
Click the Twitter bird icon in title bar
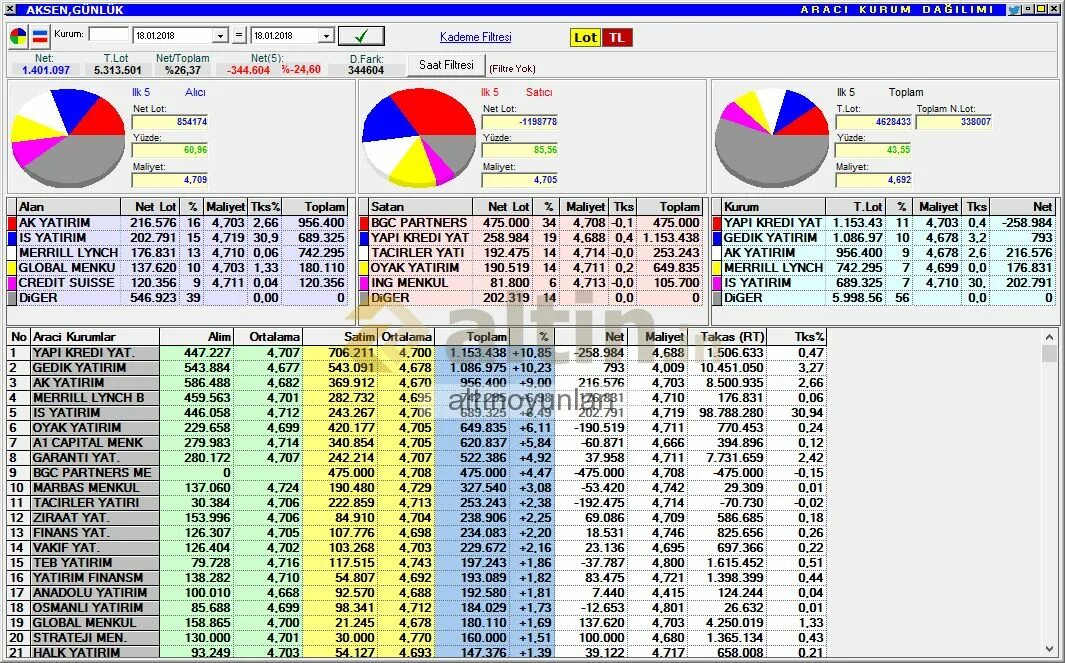point(1015,10)
